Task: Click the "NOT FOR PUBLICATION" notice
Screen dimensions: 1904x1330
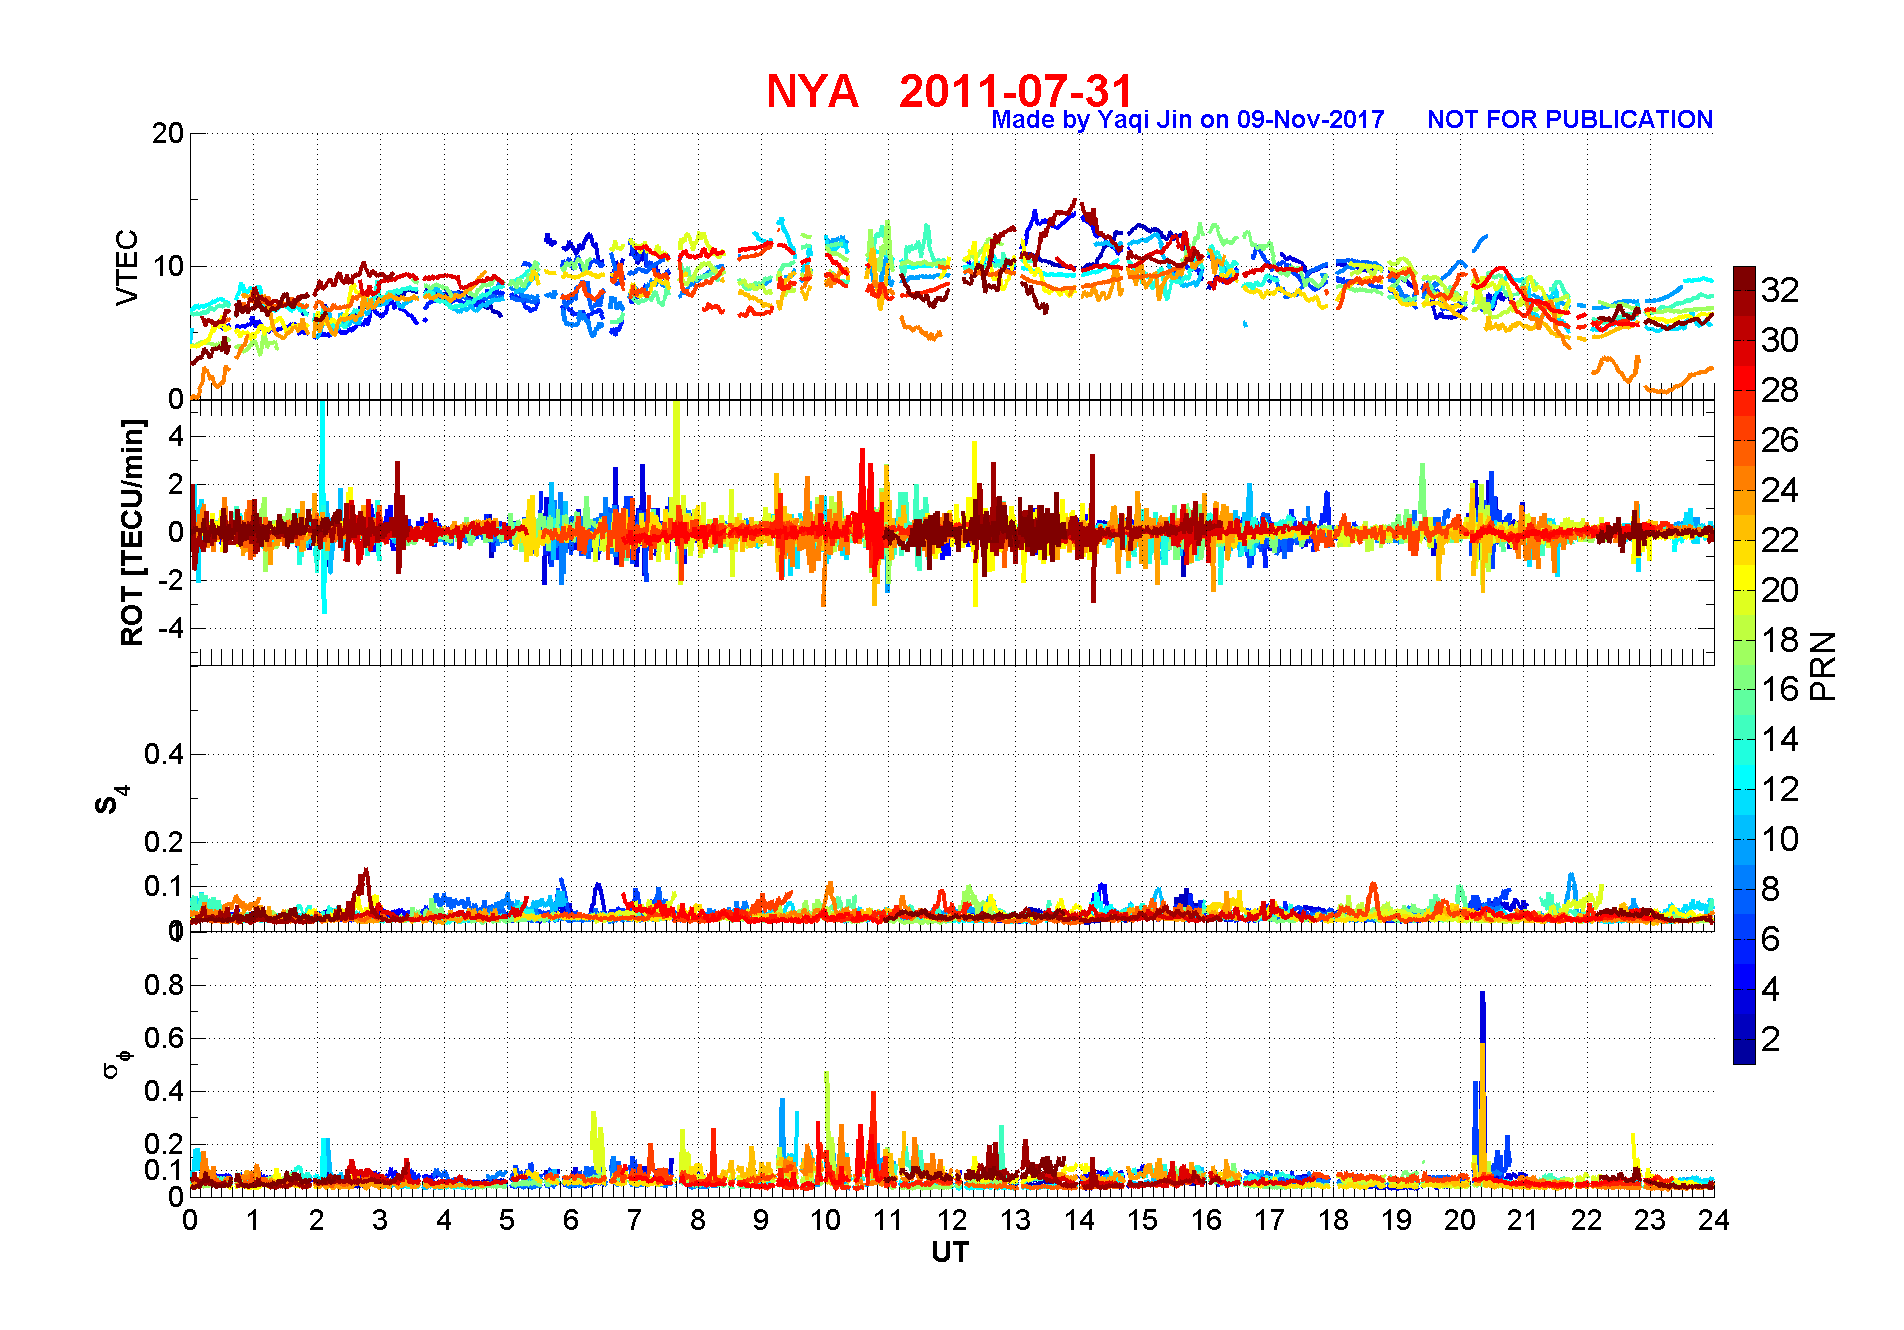Action: (1570, 120)
